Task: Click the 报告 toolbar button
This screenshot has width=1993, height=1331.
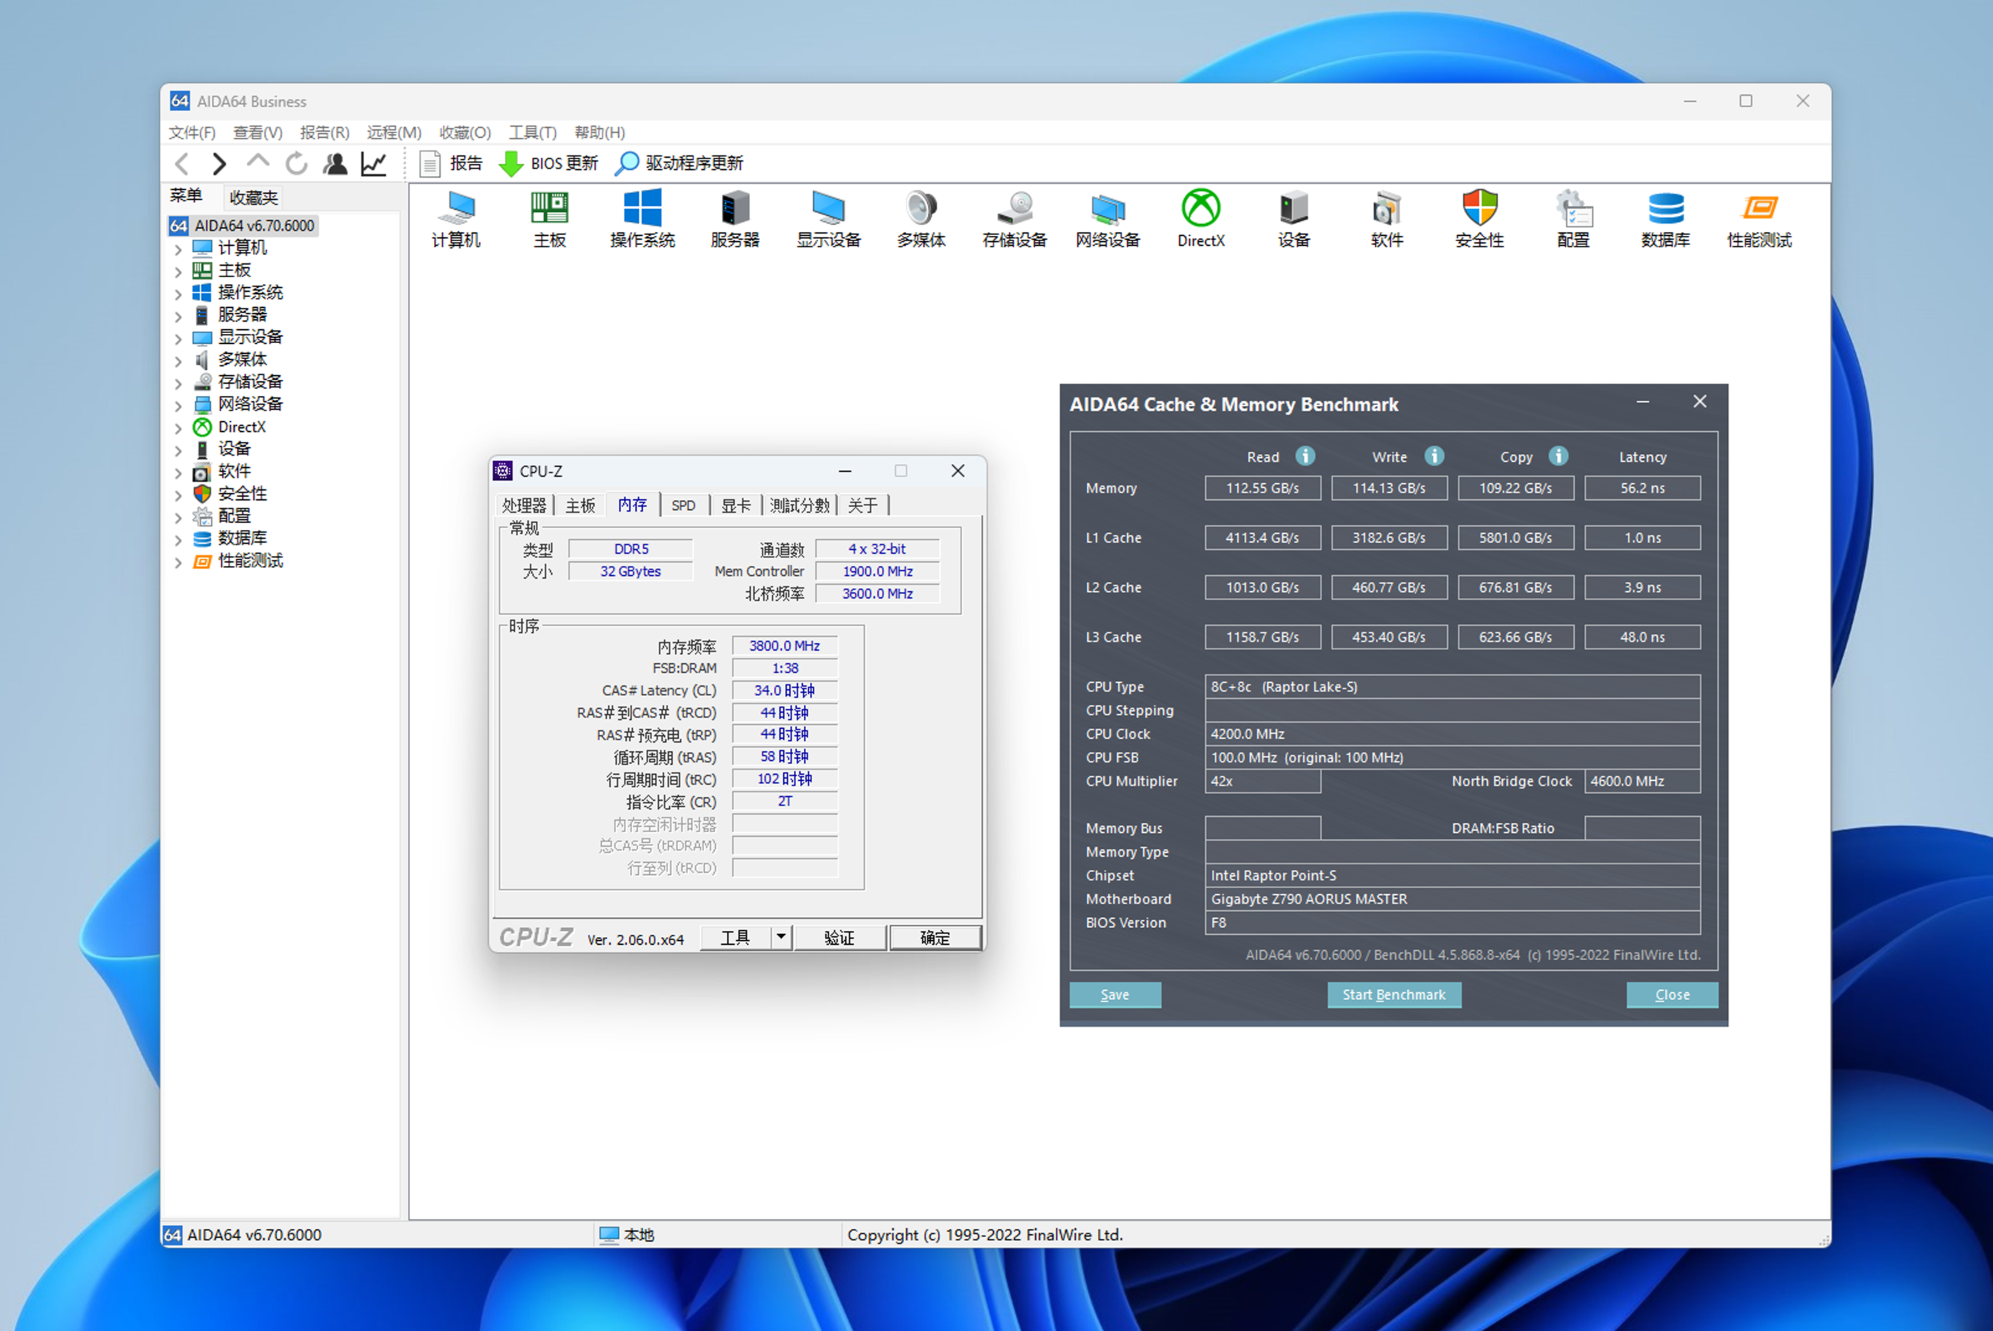Action: click(452, 163)
